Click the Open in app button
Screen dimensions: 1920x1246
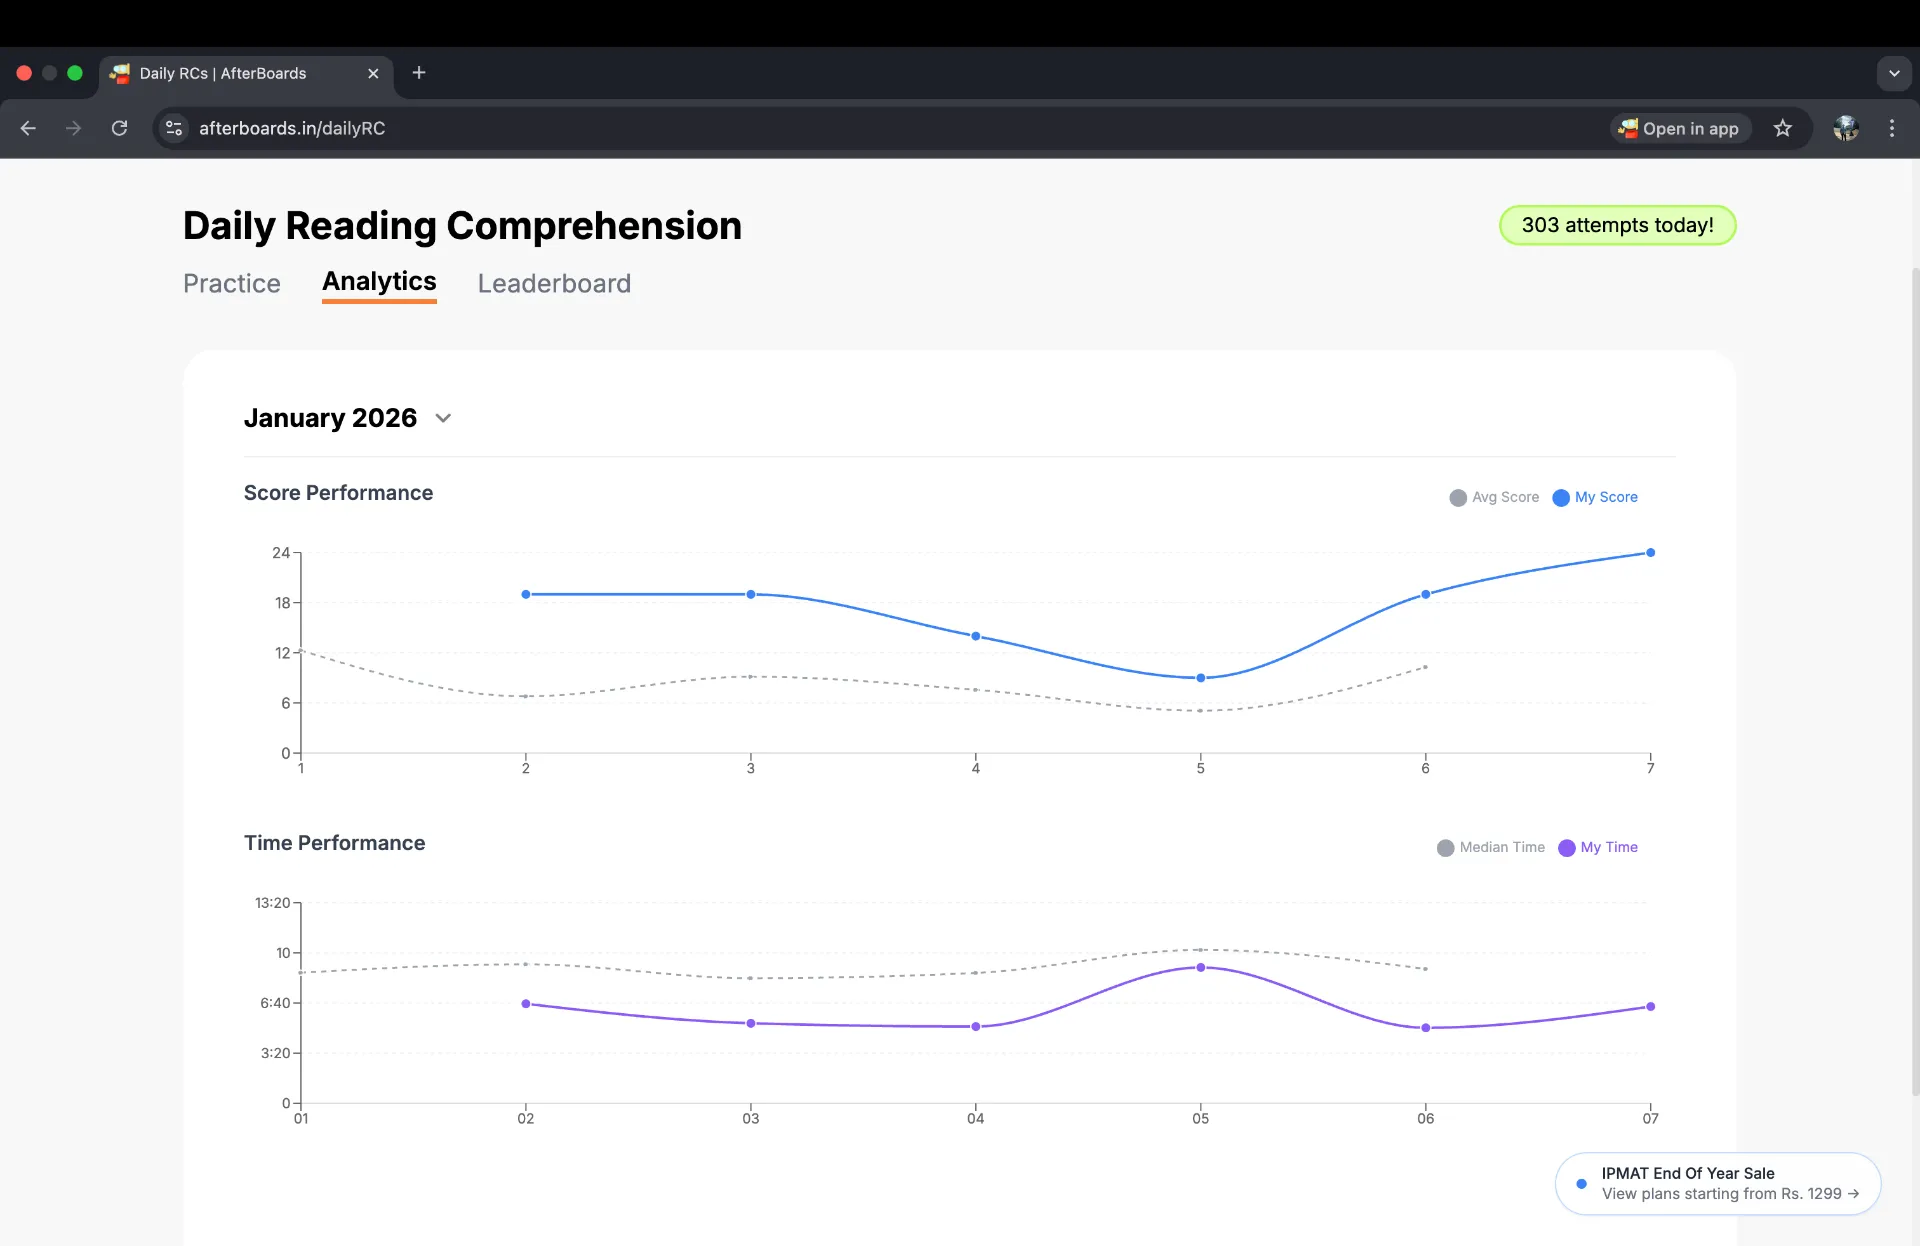(1680, 128)
